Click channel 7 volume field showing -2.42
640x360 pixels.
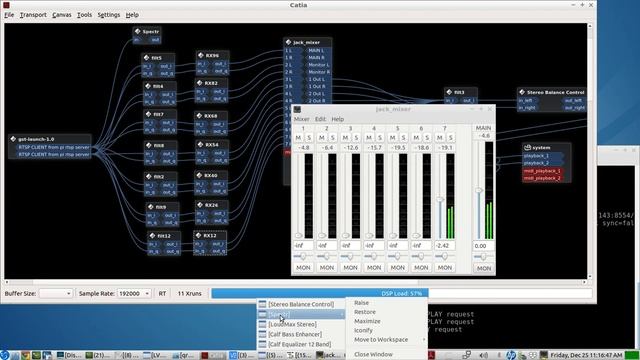click(x=445, y=246)
